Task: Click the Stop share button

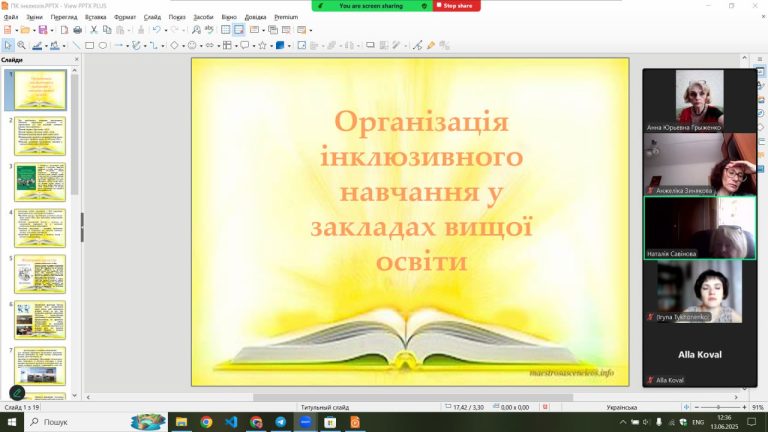Action: tap(456, 6)
